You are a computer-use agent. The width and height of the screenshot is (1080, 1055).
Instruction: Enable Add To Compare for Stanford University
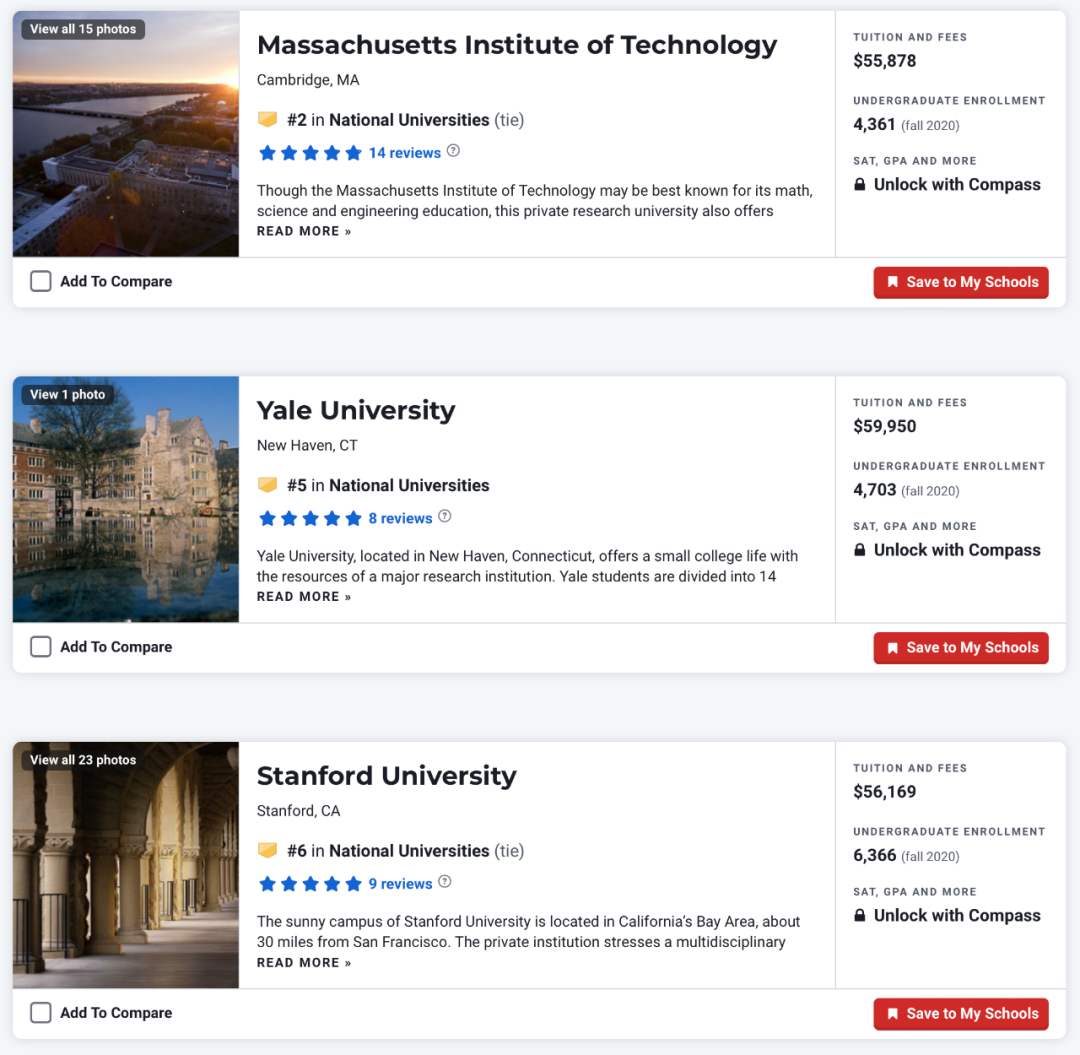(x=40, y=1013)
